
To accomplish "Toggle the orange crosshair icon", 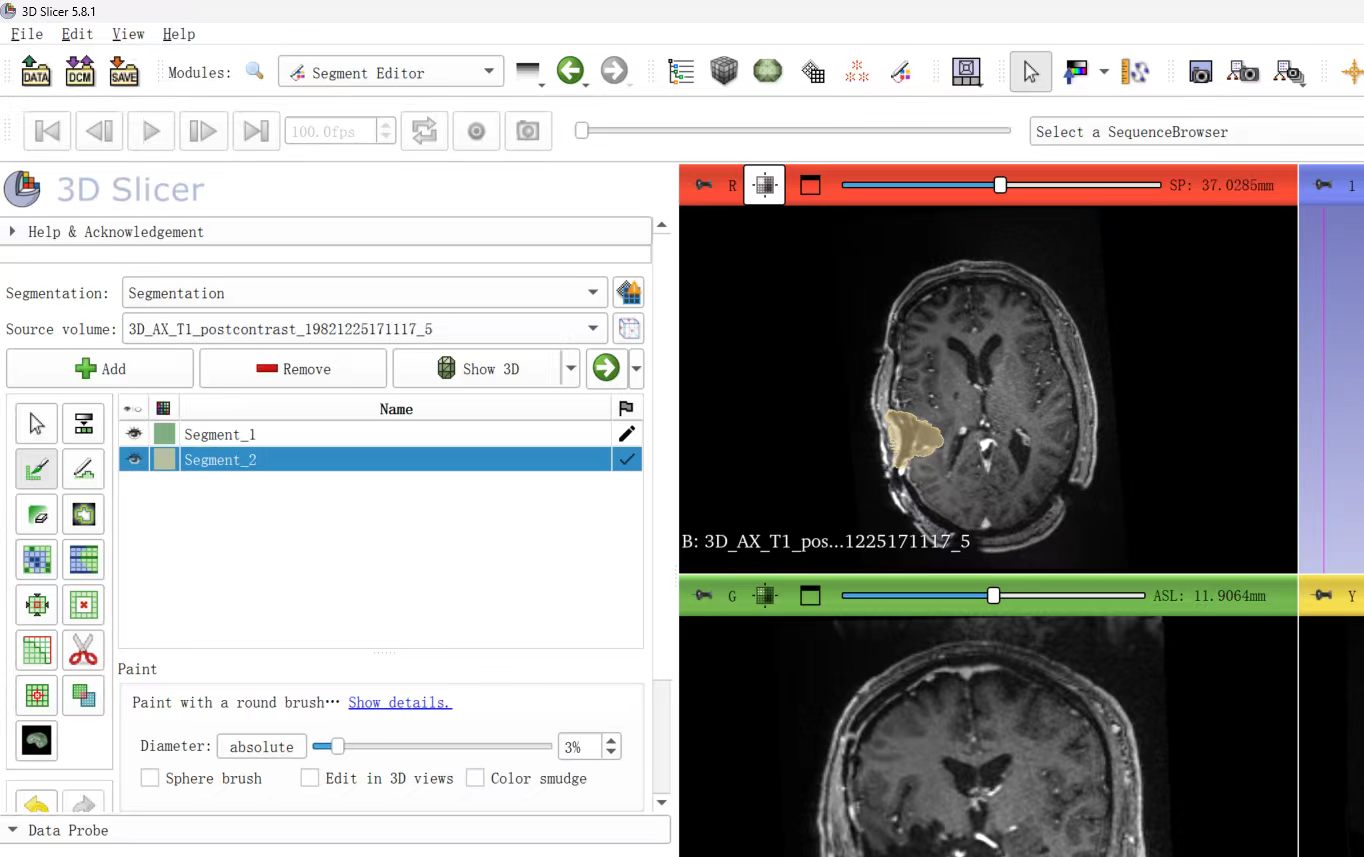I will point(1352,72).
